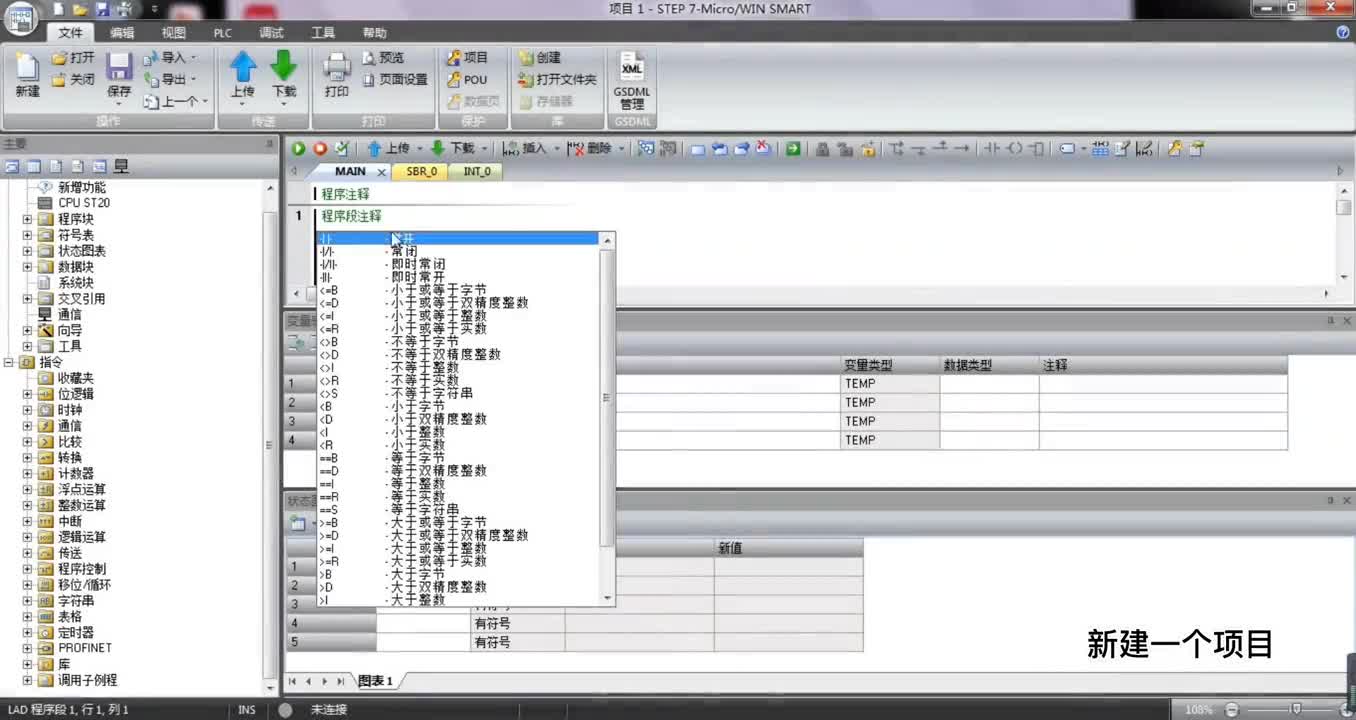
Task: Expand the 位逻辑 instruction folder
Action: [27, 394]
